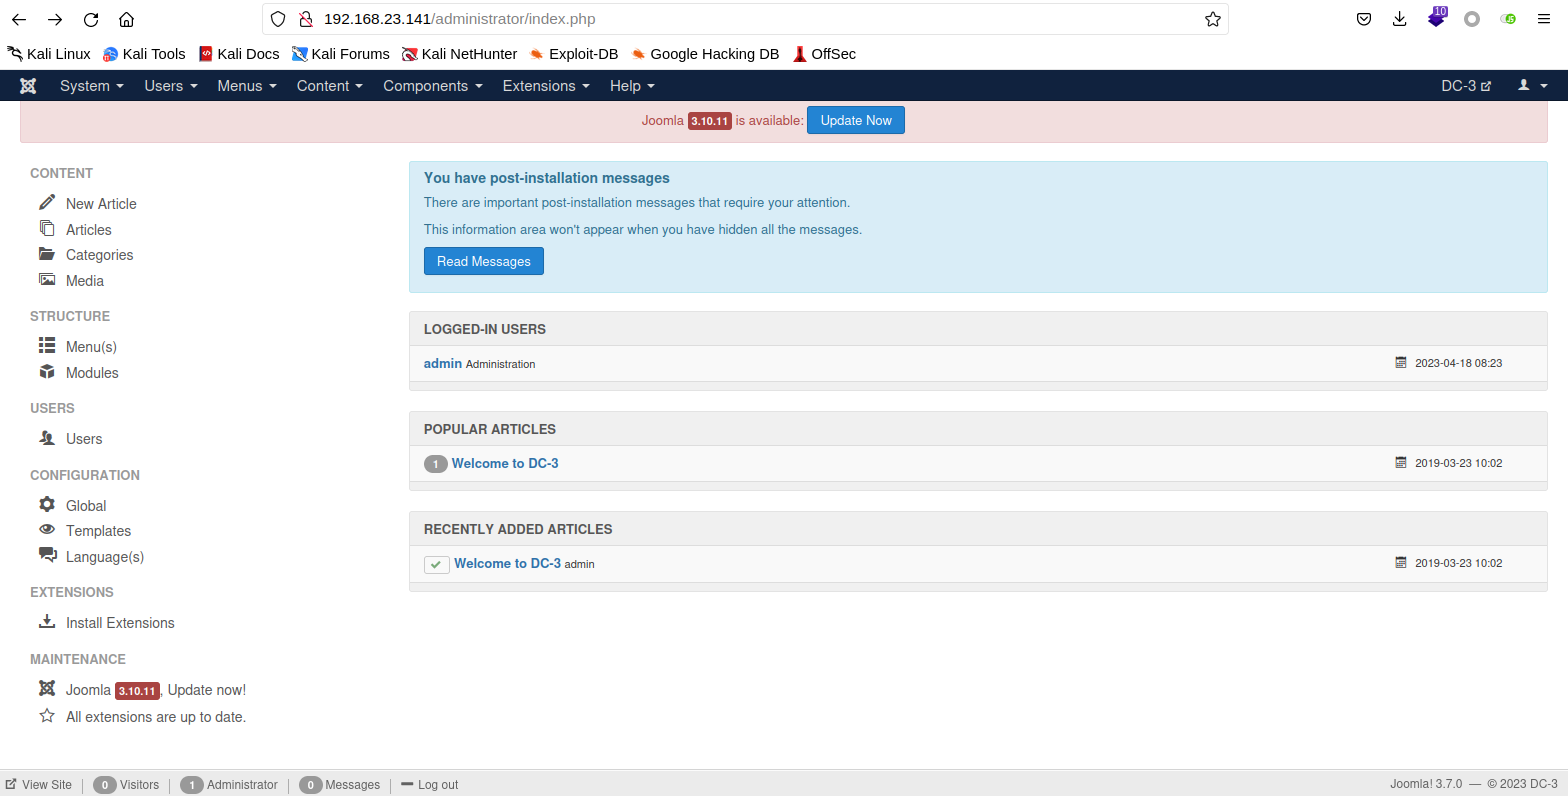Click the Modules cube icon

tap(47, 371)
